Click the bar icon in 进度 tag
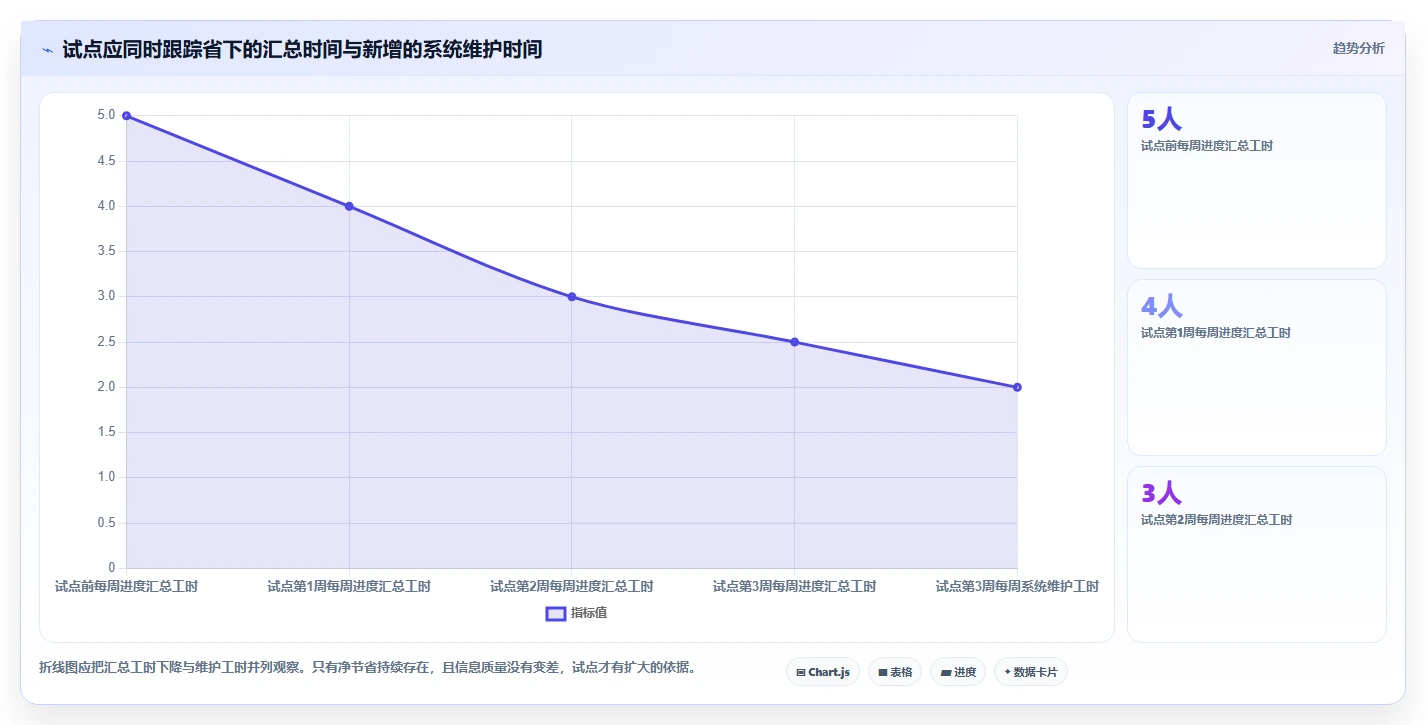The height and width of the screenshot is (725, 1426). (x=945, y=673)
